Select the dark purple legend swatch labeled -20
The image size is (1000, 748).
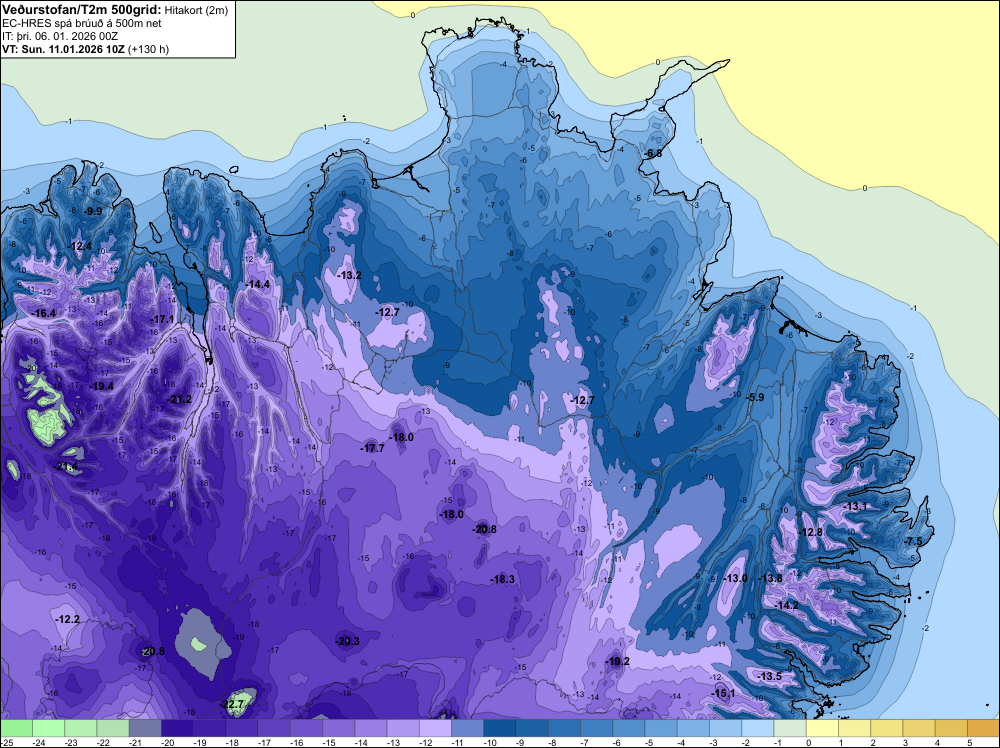[x=177, y=728]
